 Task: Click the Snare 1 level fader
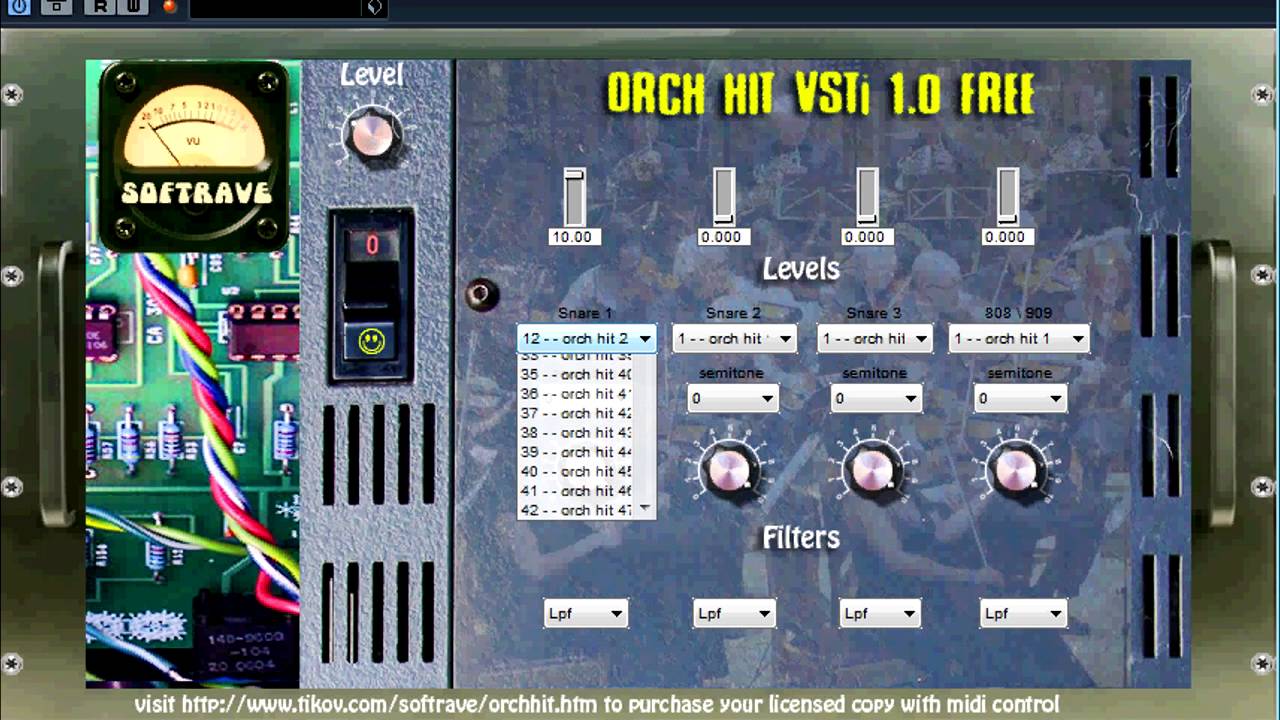tap(574, 198)
